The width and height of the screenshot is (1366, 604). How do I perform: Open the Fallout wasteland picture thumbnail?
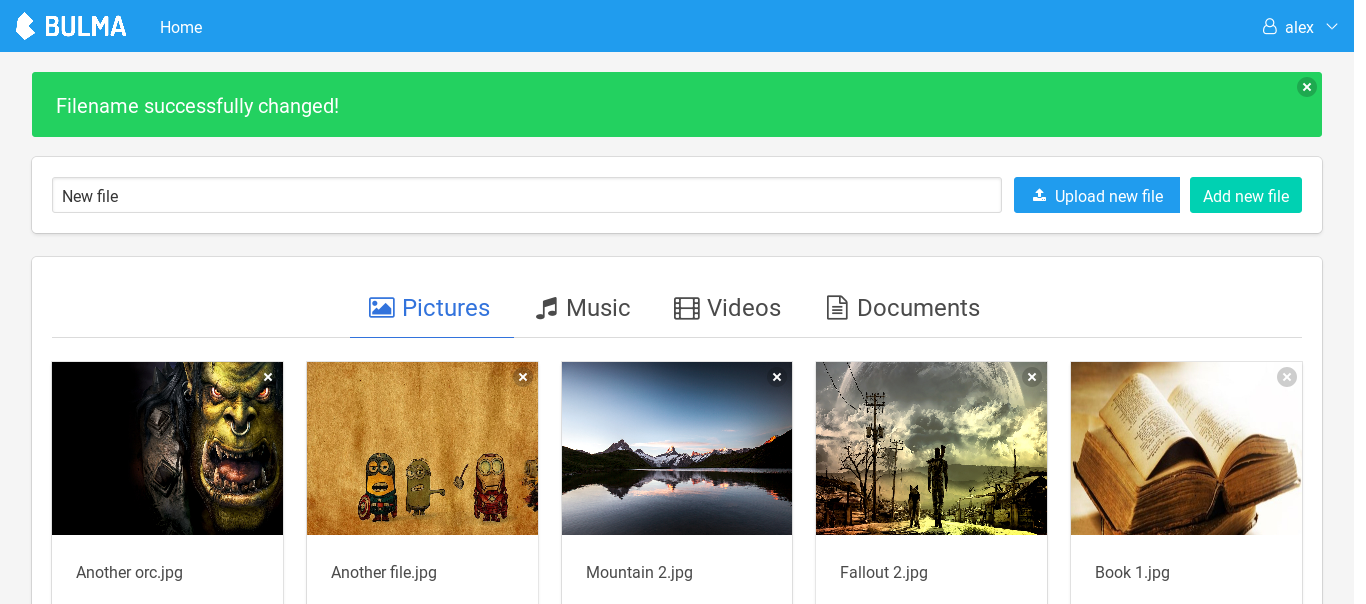tap(931, 448)
